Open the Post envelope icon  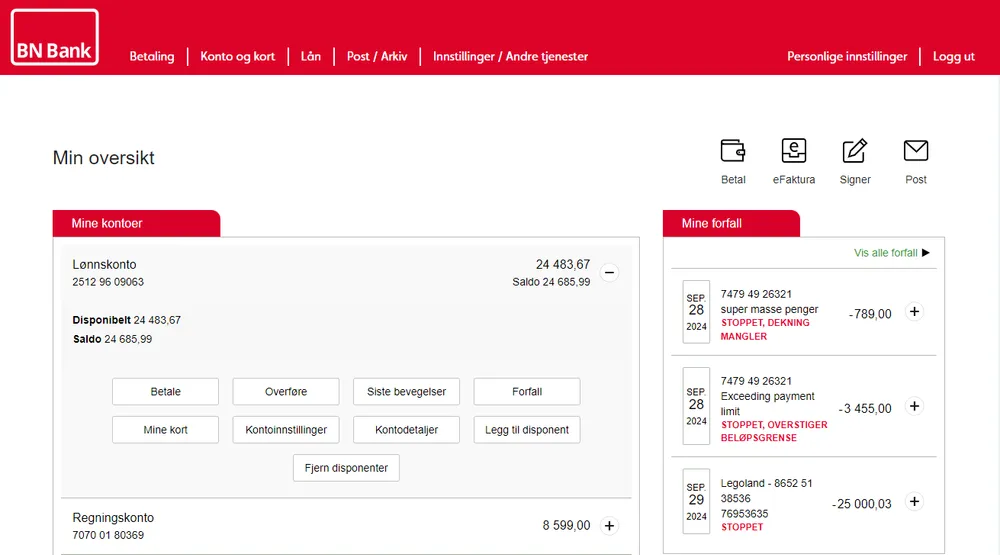915,151
